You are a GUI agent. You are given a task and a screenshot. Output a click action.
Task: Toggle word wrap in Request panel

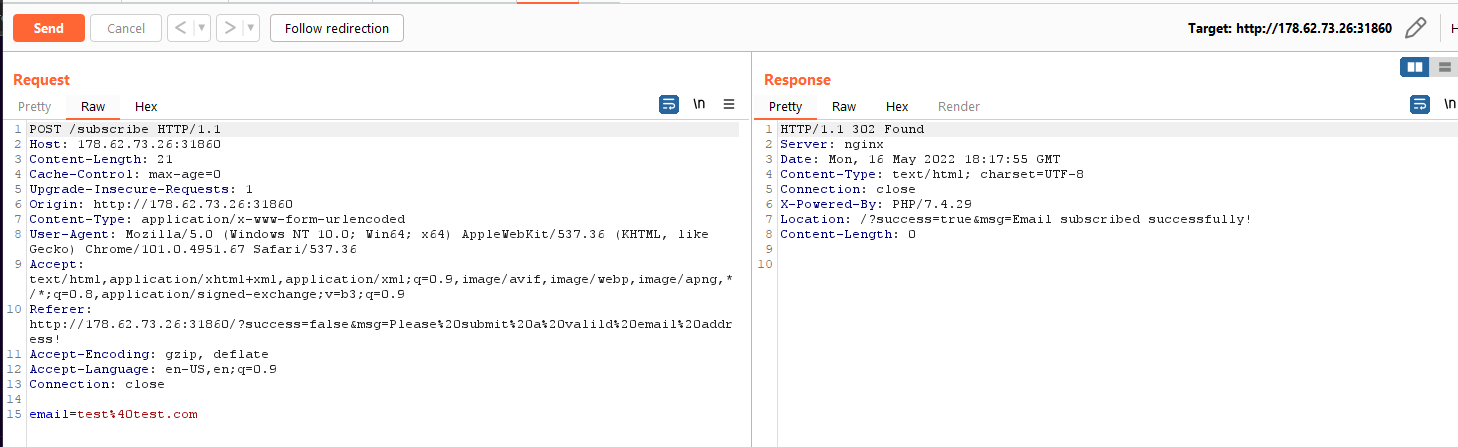click(669, 105)
